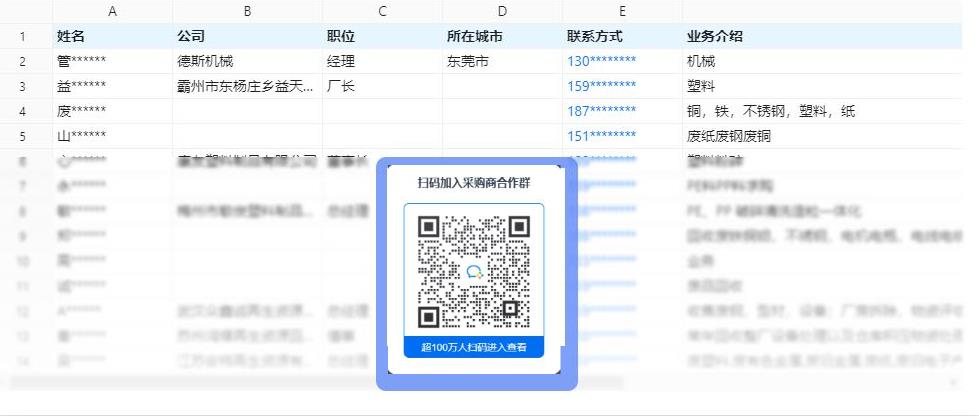Click the 姓名 header cell
The image size is (979, 416).
tap(112, 36)
